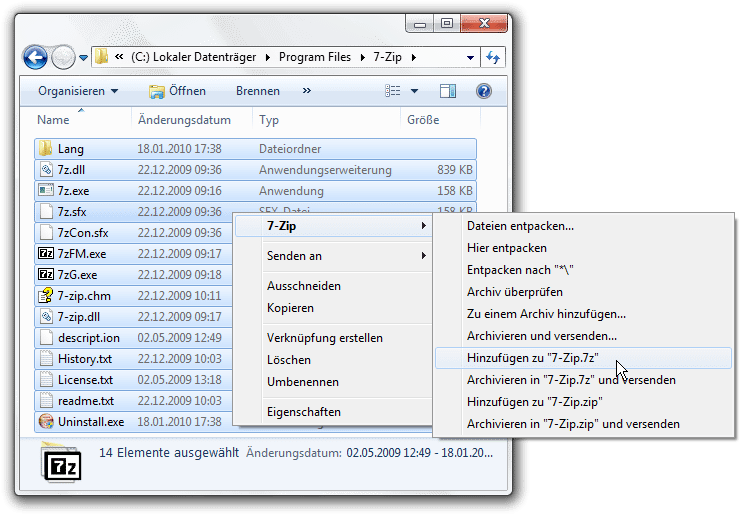Click the 7zFM.exe file name
This screenshot has width=740, height=514.
82,253
